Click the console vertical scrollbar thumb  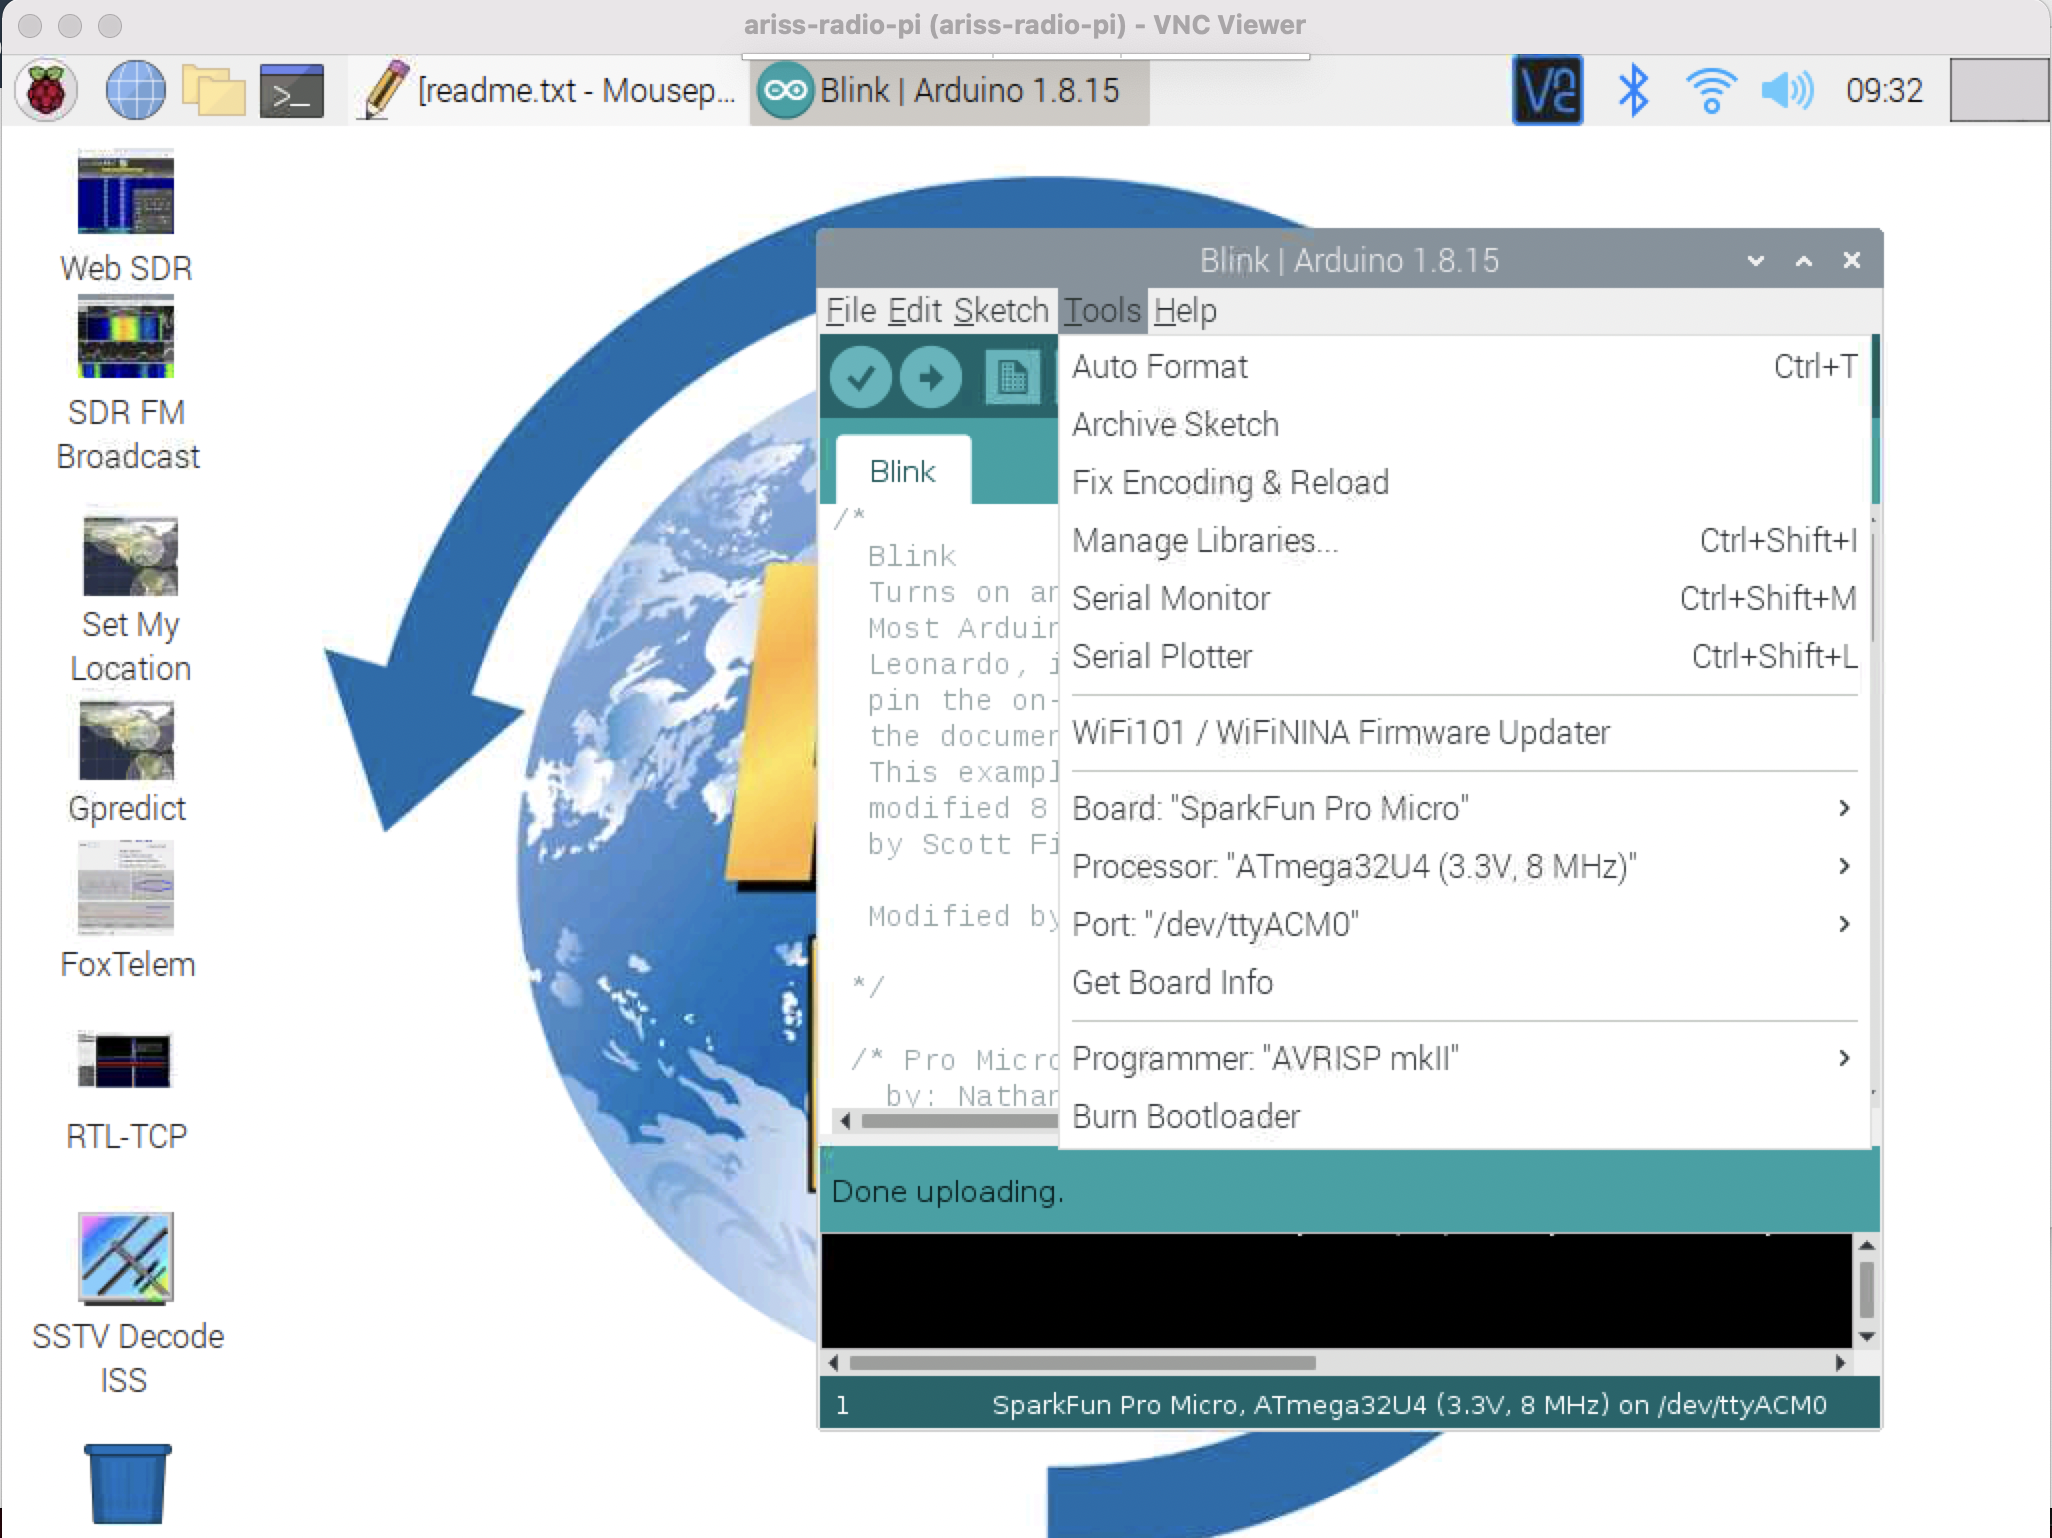[x=1866, y=1290]
